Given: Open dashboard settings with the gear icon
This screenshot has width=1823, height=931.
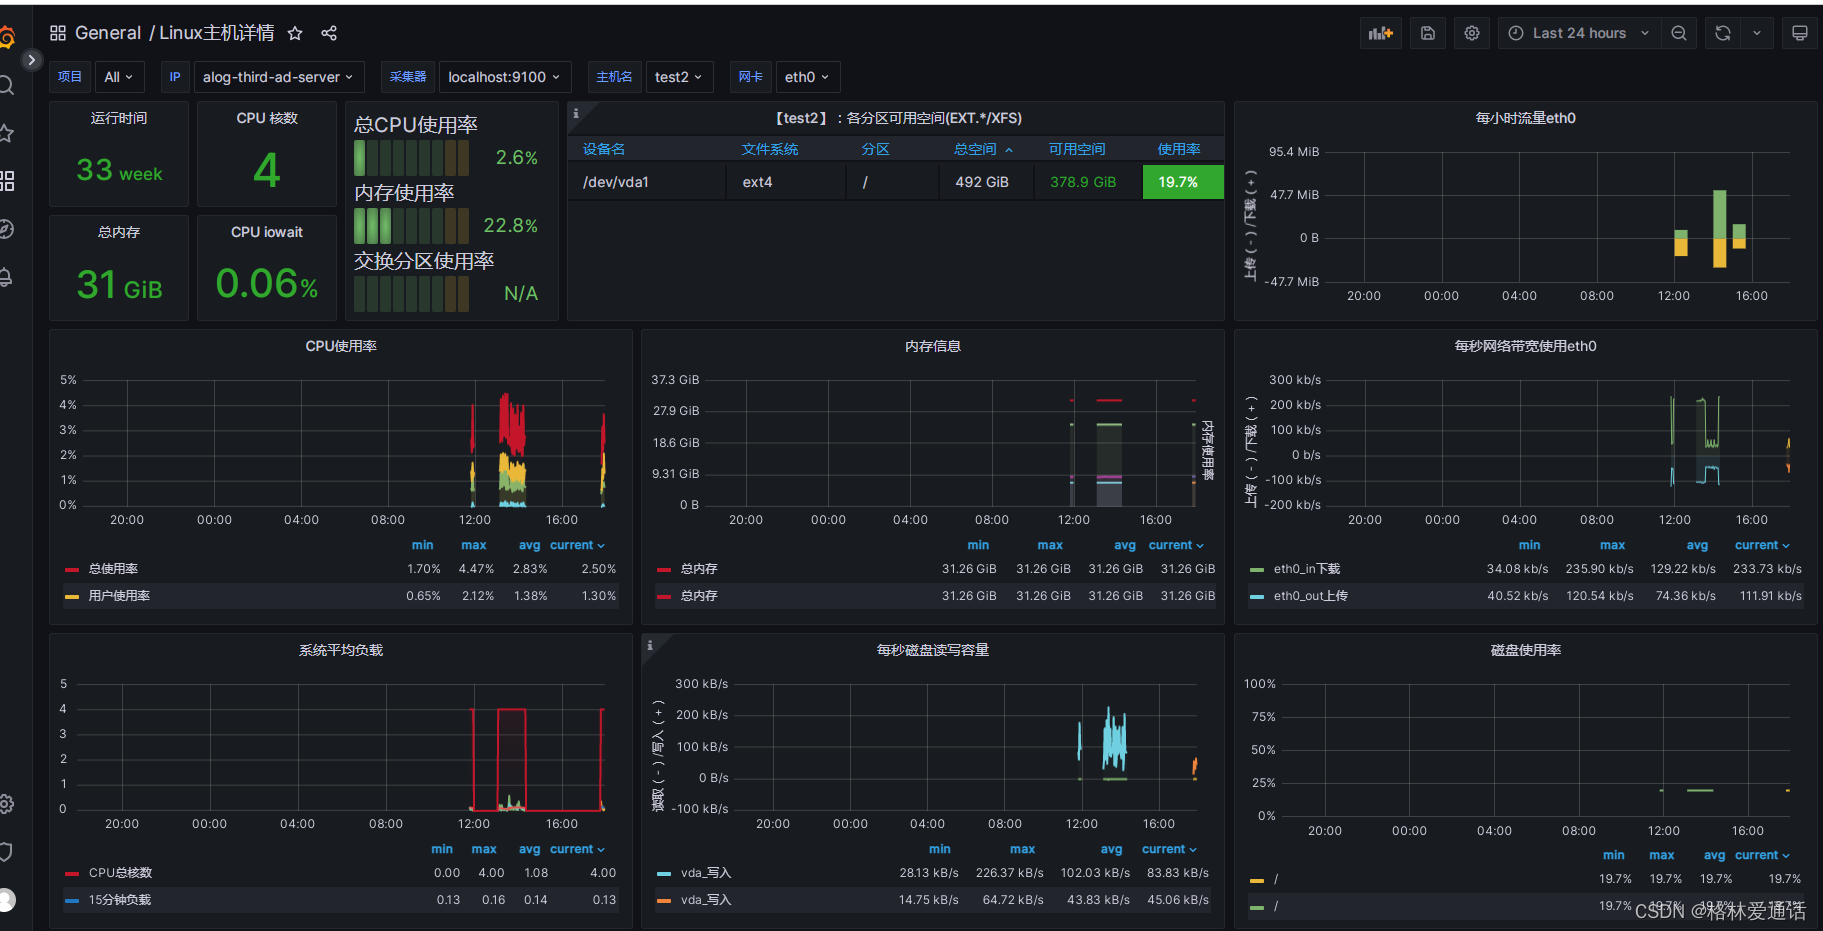Looking at the screenshot, I should click(x=1471, y=32).
